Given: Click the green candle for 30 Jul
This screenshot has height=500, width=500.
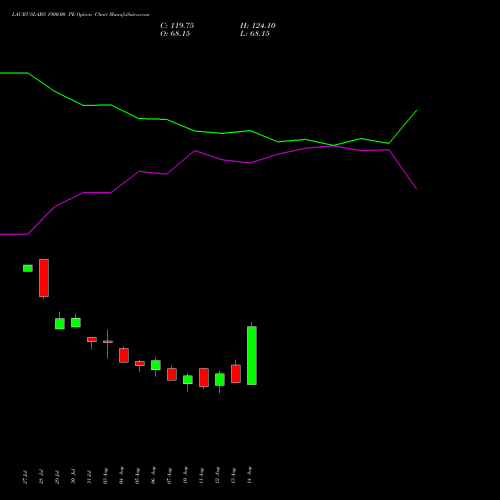Looking at the screenshot, I should click(76, 323).
